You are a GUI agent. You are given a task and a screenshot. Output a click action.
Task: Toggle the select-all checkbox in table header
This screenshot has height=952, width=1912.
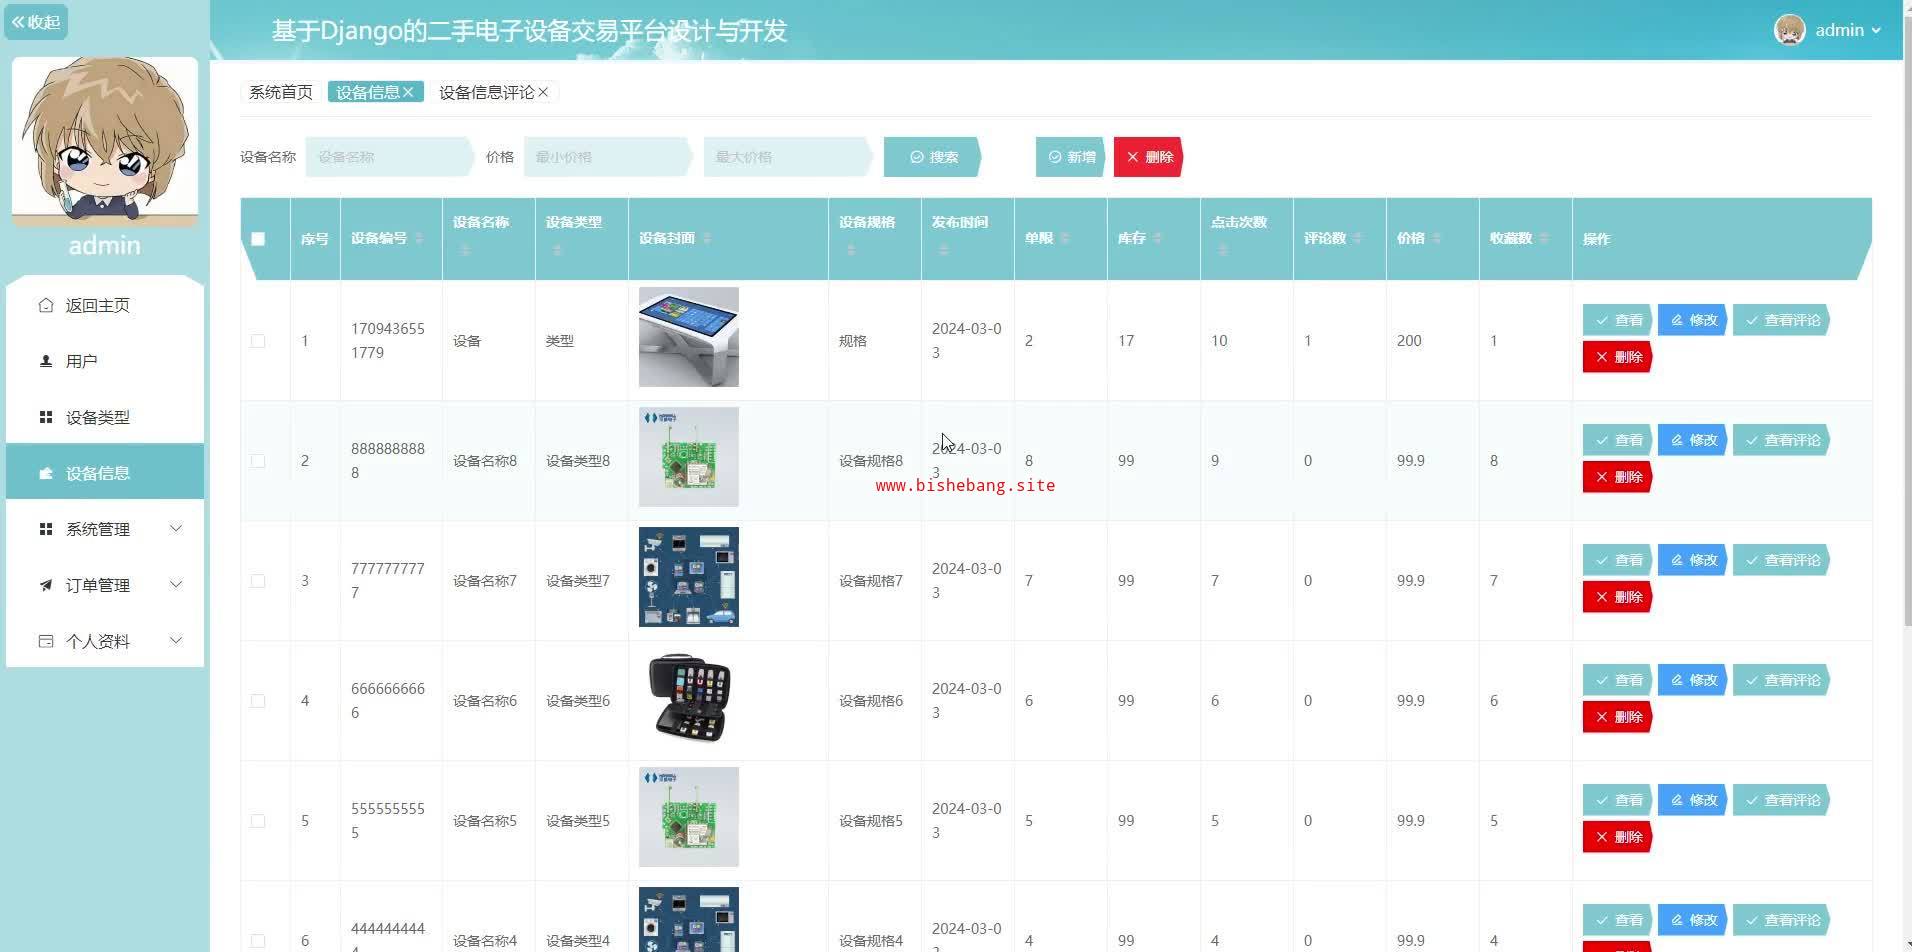258,239
